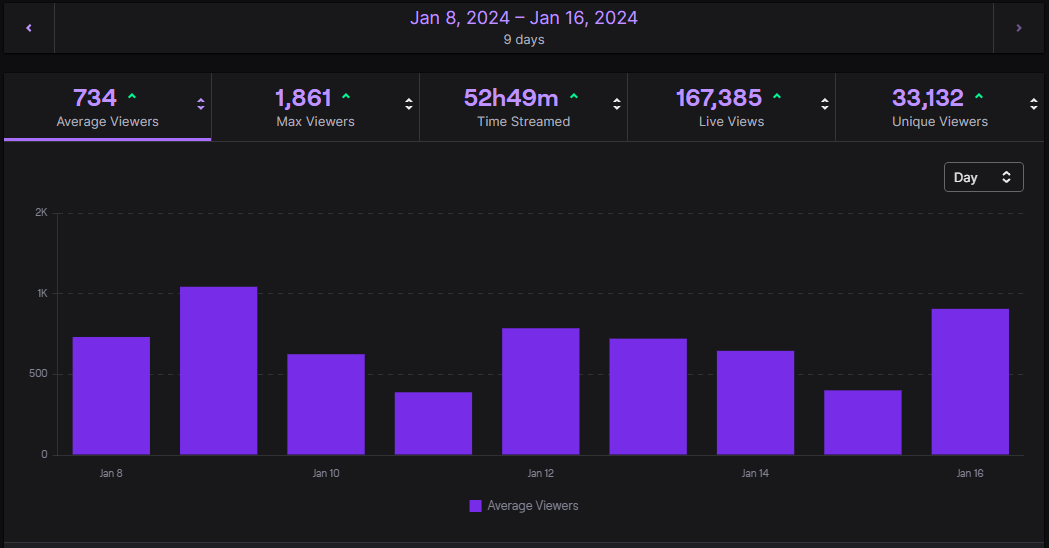Click the 500 y-axis label

tap(38, 373)
